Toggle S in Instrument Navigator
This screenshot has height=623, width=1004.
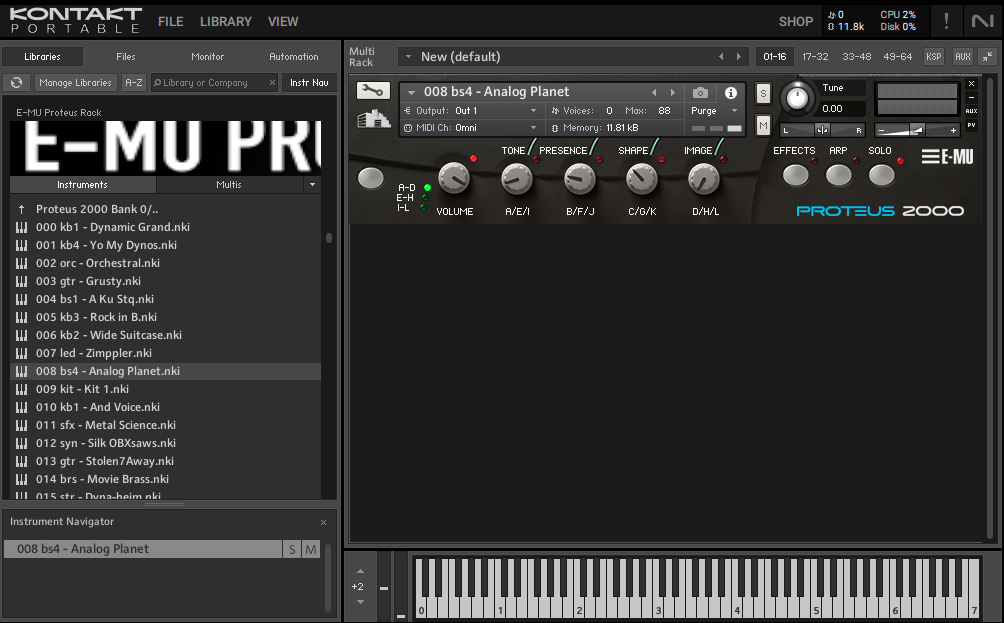click(x=292, y=549)
